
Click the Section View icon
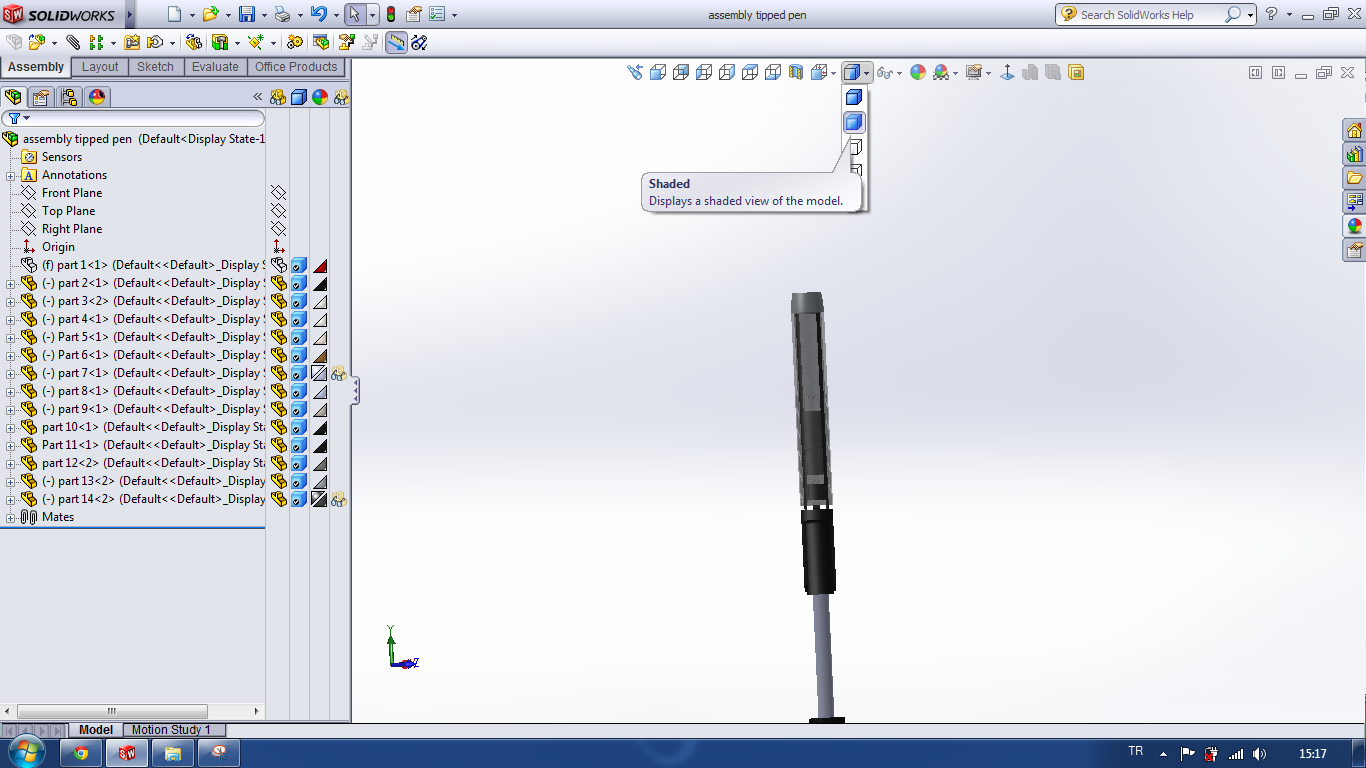point(796,72)
